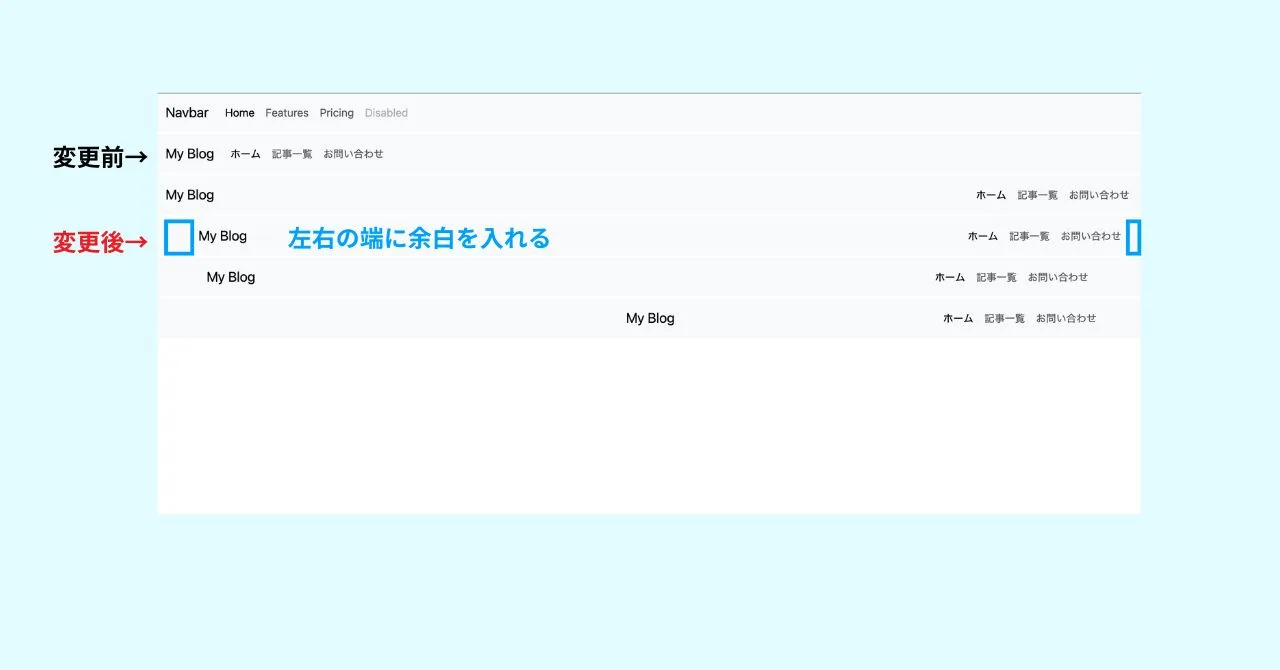Click お問い合わせ in the centered-brand navbar
The width and height of the screenshot is (1280, 670).
[1066, 318]
